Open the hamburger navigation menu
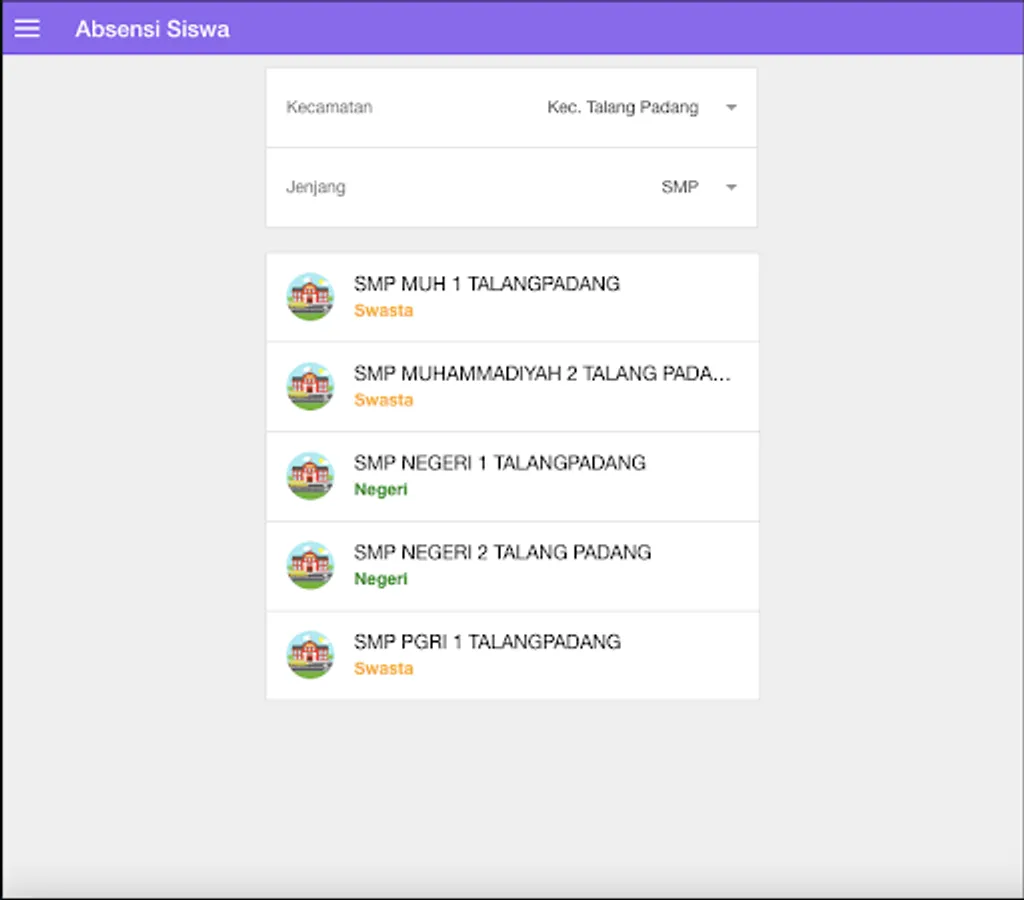 (27, 28)
